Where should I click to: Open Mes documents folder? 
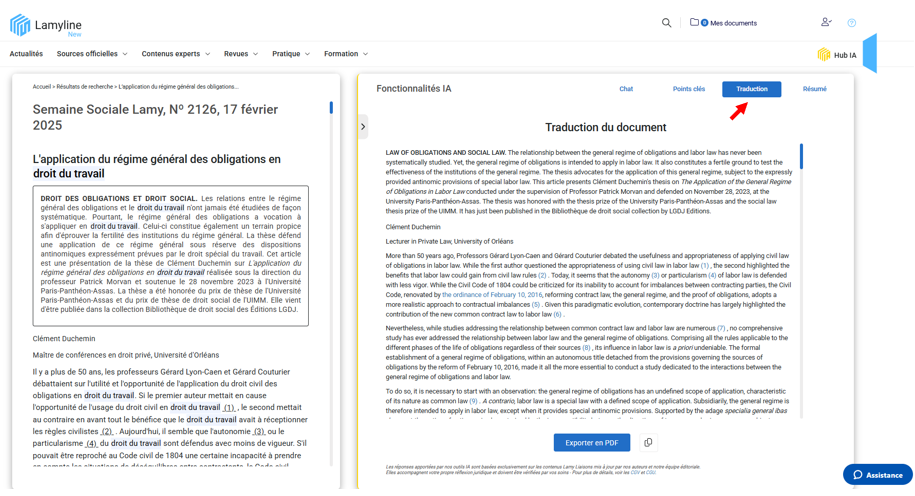coord(724,23)
